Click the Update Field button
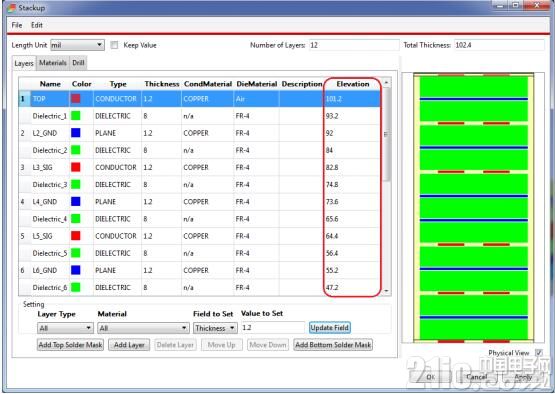Viewport: 555px width, 394px height. point(330,328)
